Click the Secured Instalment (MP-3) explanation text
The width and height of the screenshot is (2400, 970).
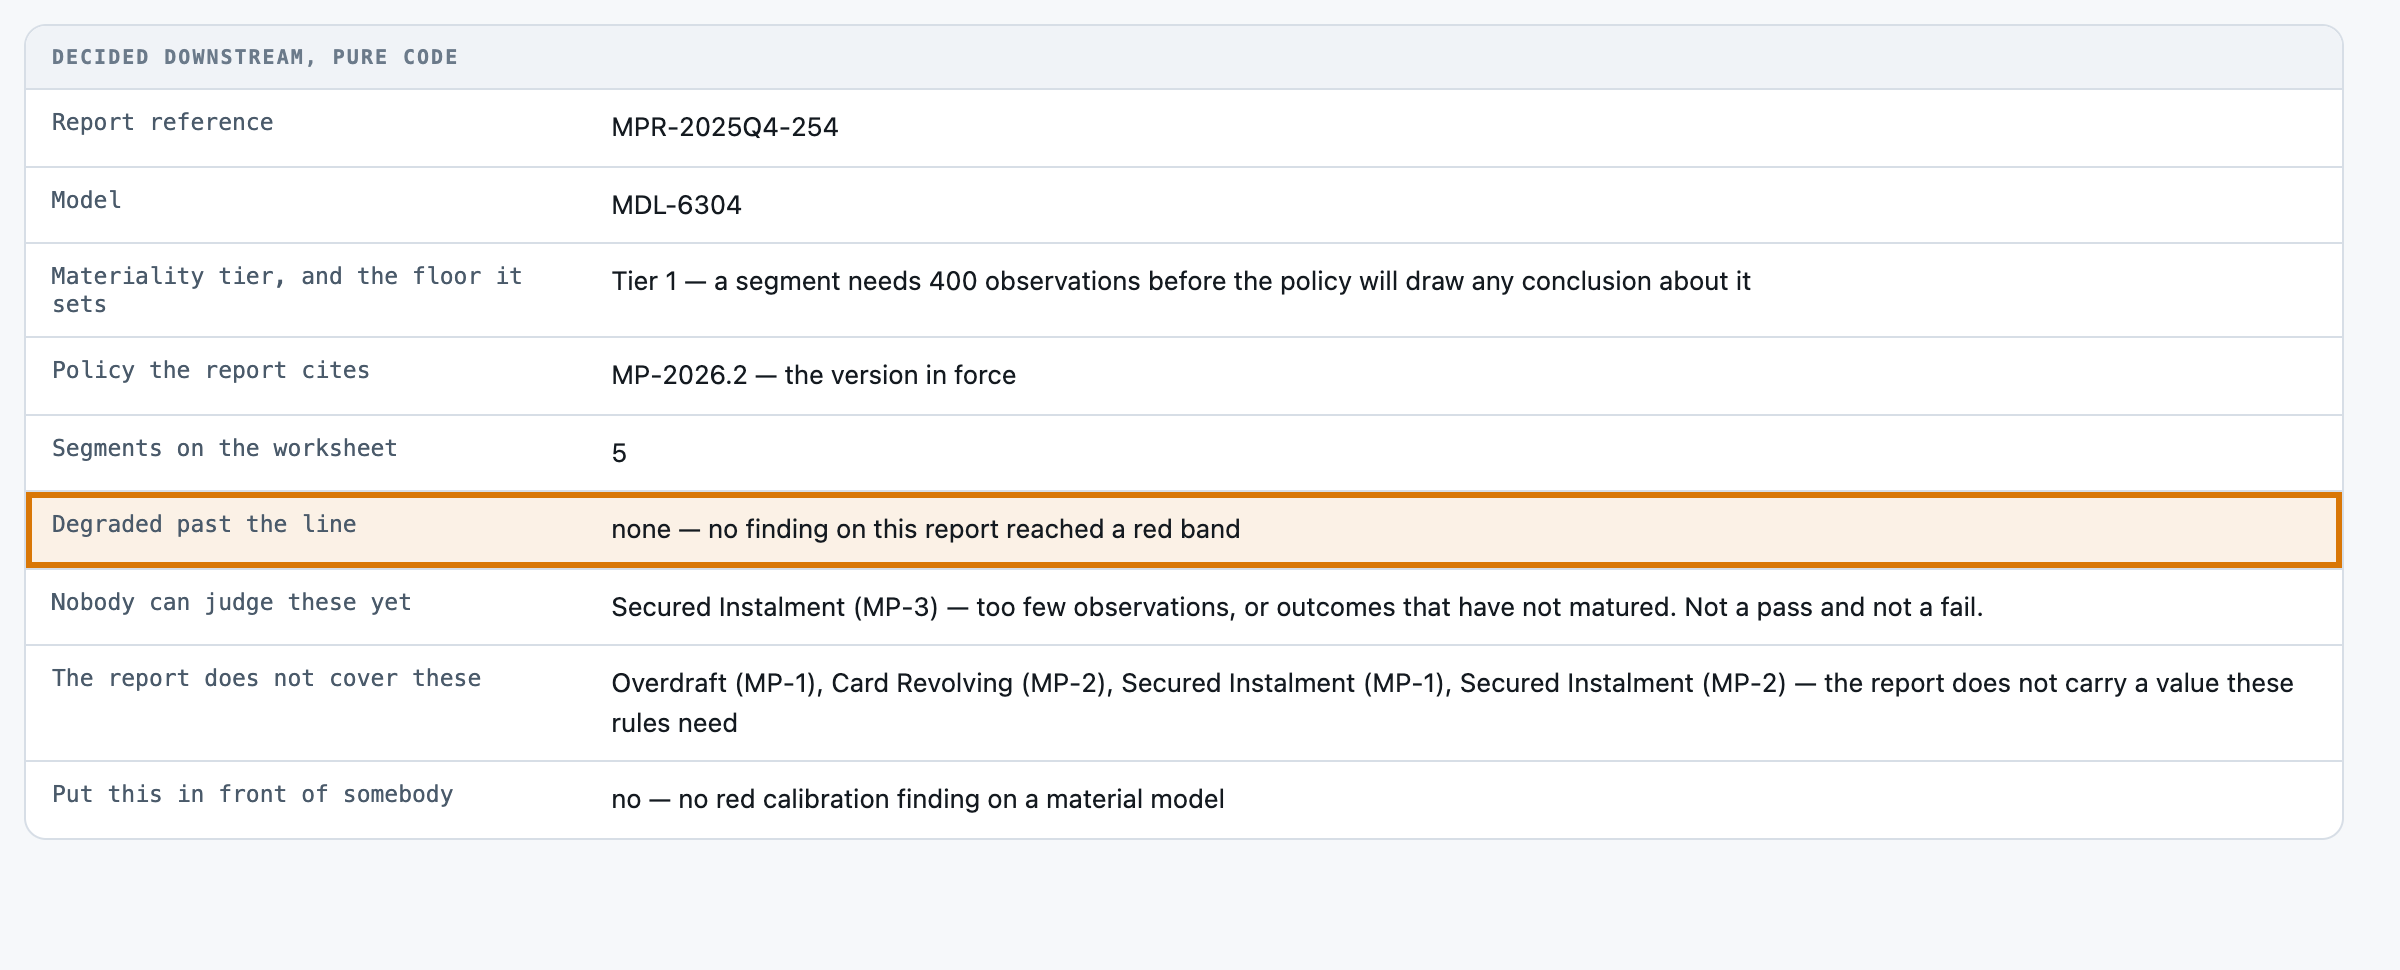click(x=1297, y=607)
